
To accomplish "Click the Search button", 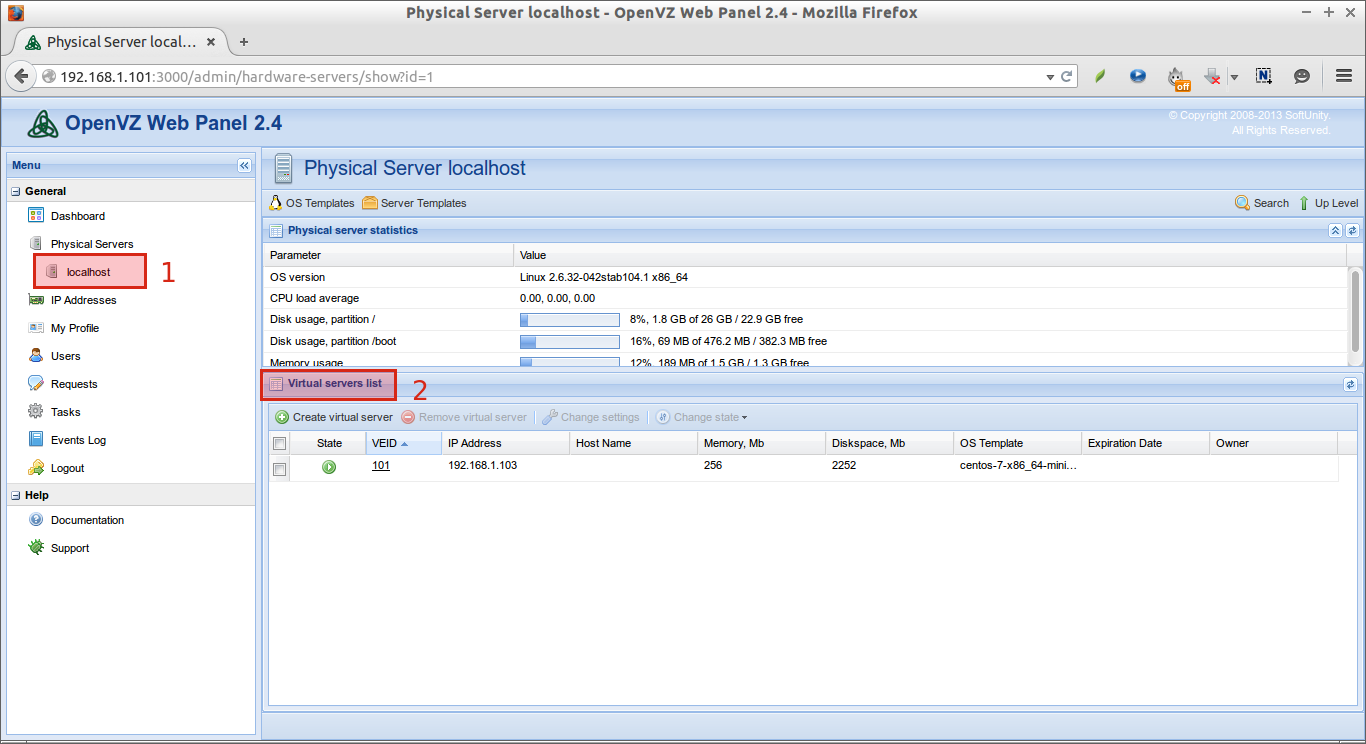I will (x=1262, y=203).
